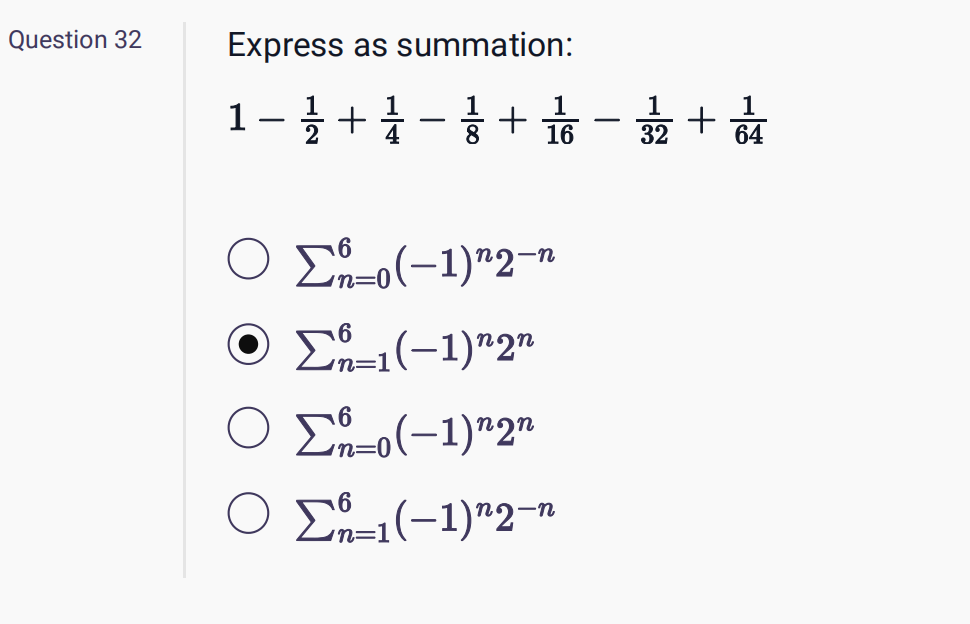Image resolution: width=970 pixels, height=624 pixels.
Task: Choose the answer with summation starting n=0 and 2^-n
Action: [x=246, y=259]
